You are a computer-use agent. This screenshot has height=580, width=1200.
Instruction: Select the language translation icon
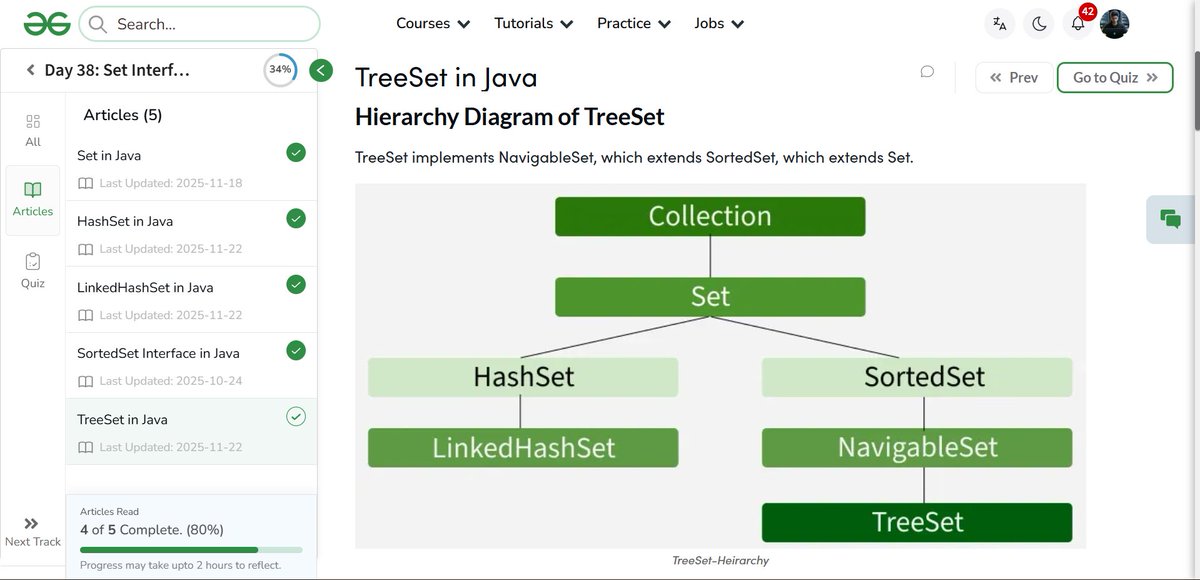pos(999,22)
